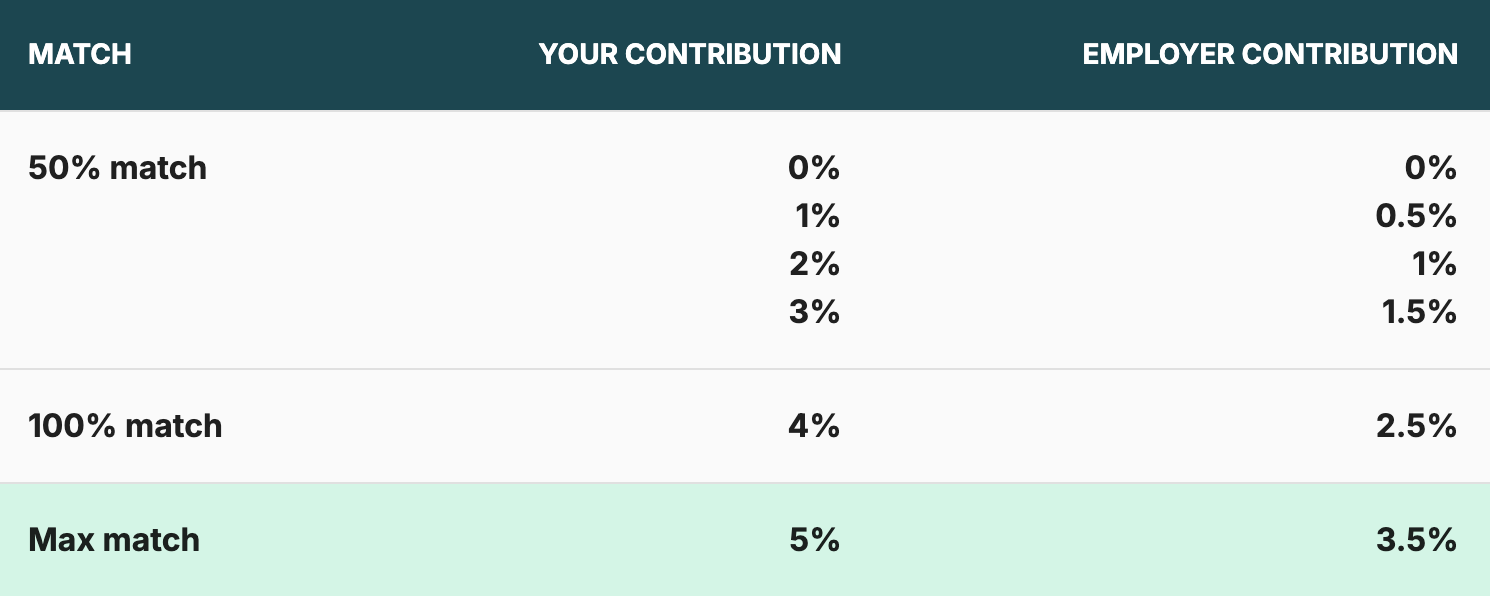Screen dimensions: 1490x596
Task: Click the green highlighted Max match row
Action: pyautogui.click(x=745, y=540)
